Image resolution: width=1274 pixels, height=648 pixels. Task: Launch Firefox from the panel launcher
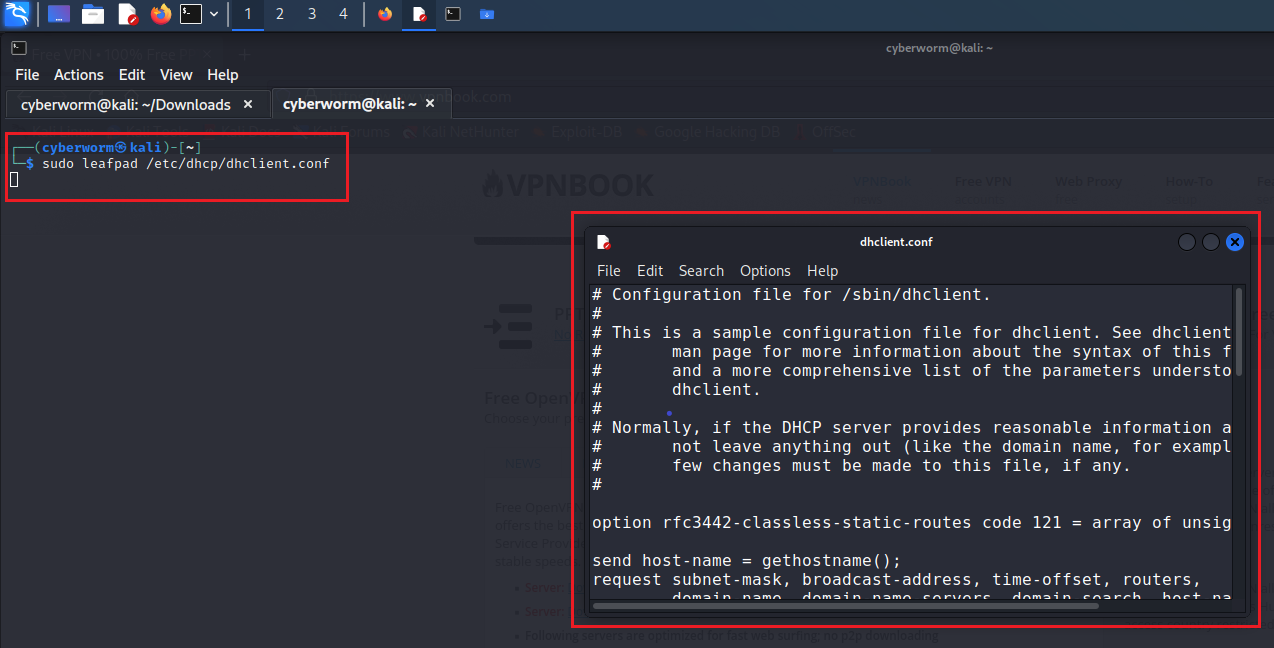[160, 14]
